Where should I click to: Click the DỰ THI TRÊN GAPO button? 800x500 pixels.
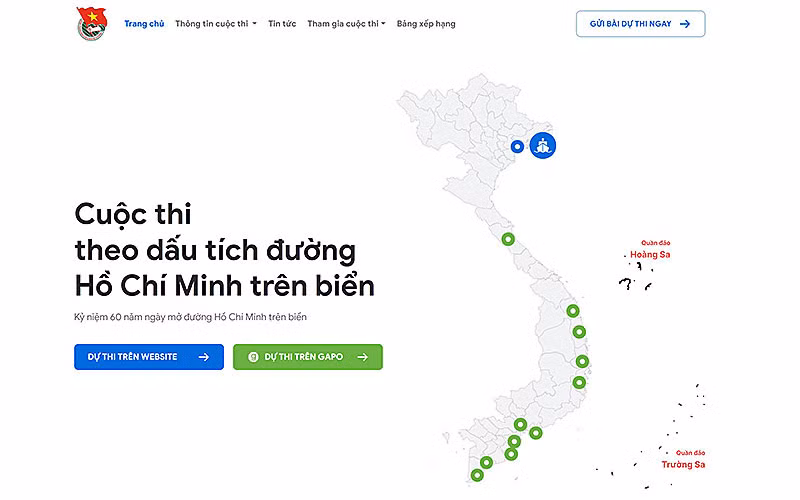click(308, 357)
